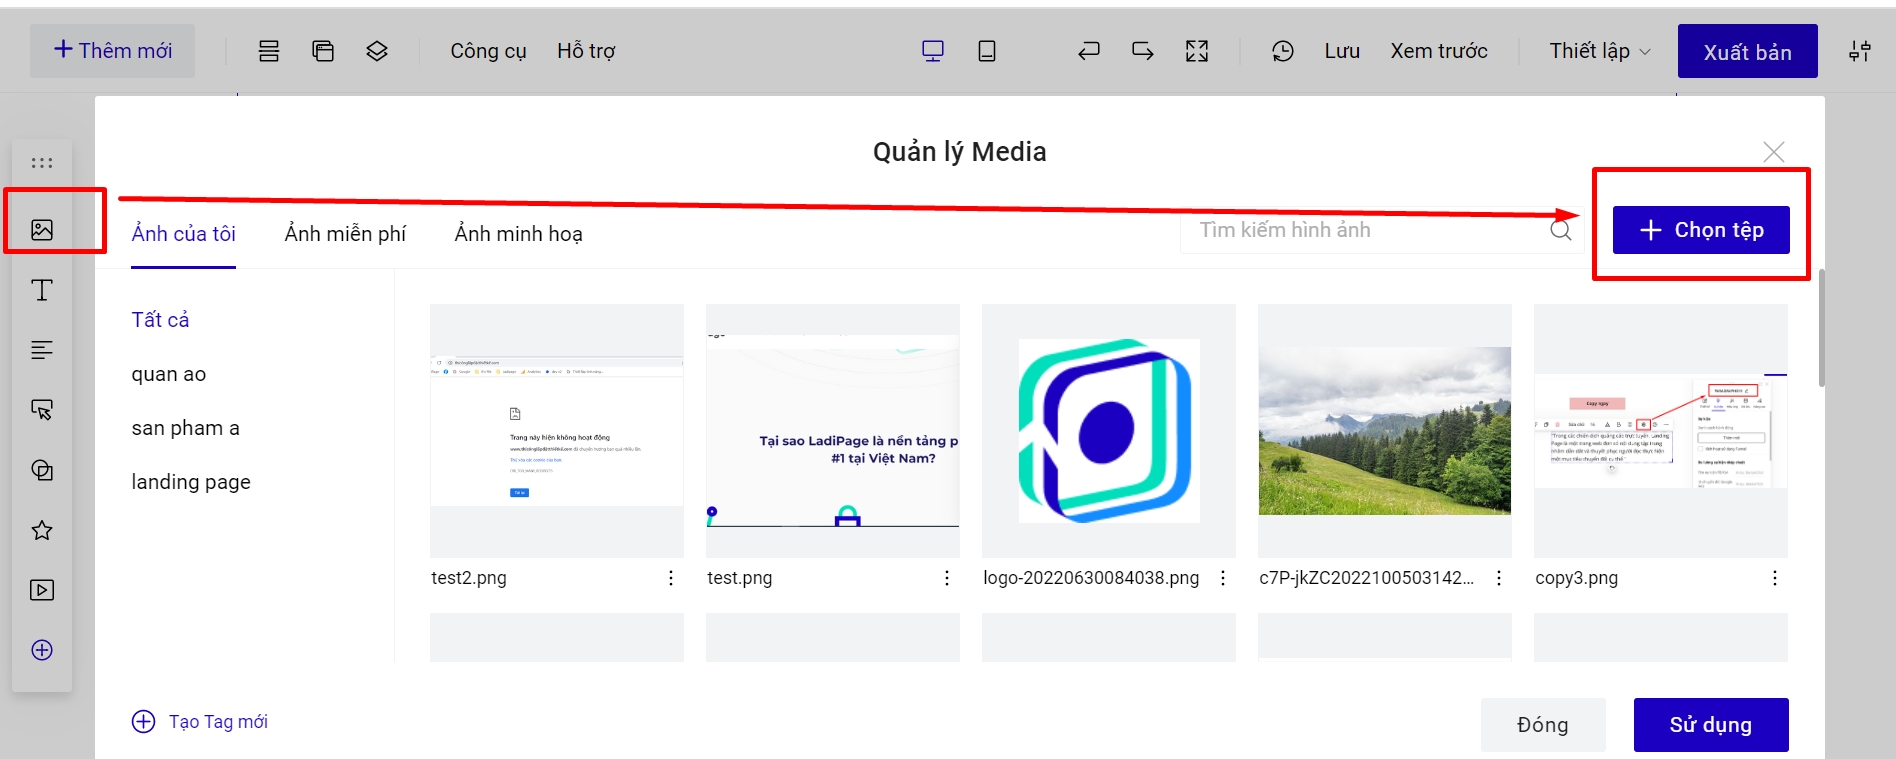Open options menu for test2.png
This screenshot has height=759, width=1896.
point(671,578)
